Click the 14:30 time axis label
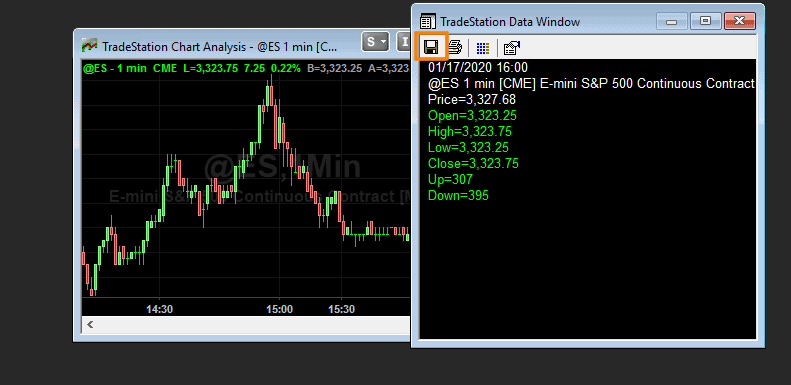This screenshot has width=791, height=385. coord(159,309)
